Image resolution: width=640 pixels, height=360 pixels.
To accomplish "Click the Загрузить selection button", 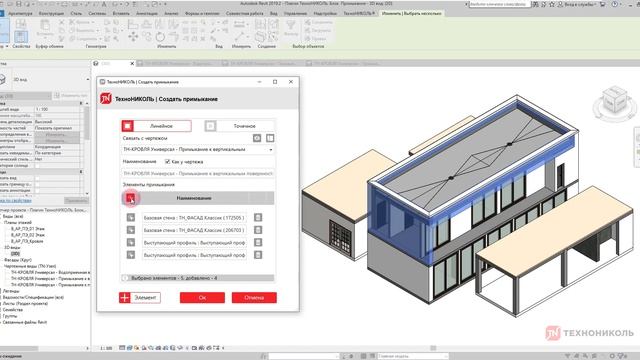I will [318, 30].
